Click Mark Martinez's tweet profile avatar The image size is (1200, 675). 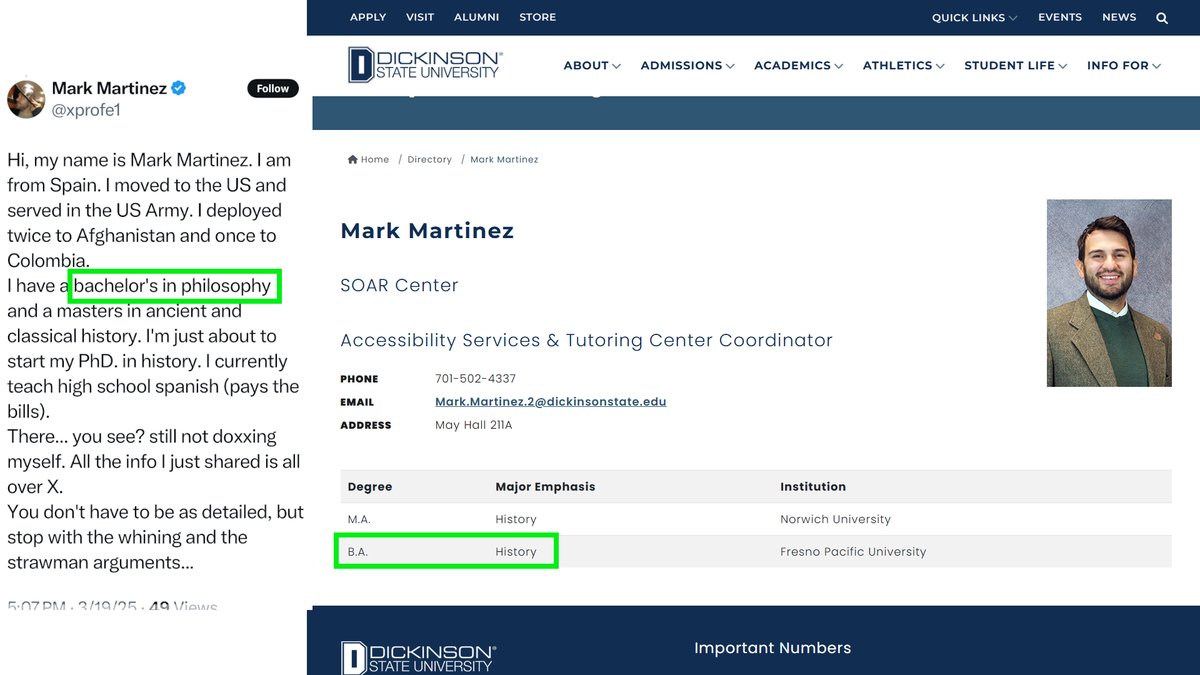coord(26,99)
